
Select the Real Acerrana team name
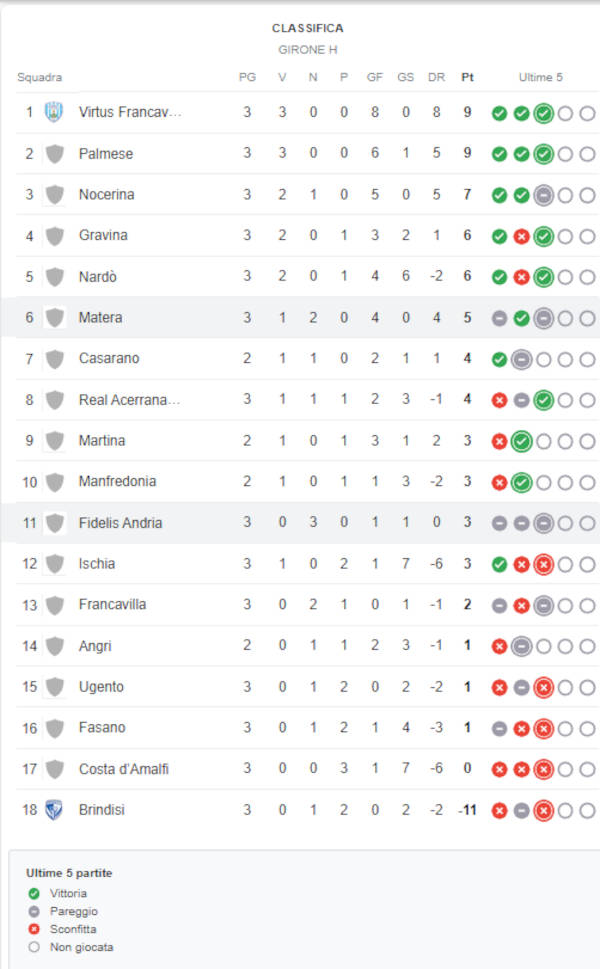click(129, 400)
